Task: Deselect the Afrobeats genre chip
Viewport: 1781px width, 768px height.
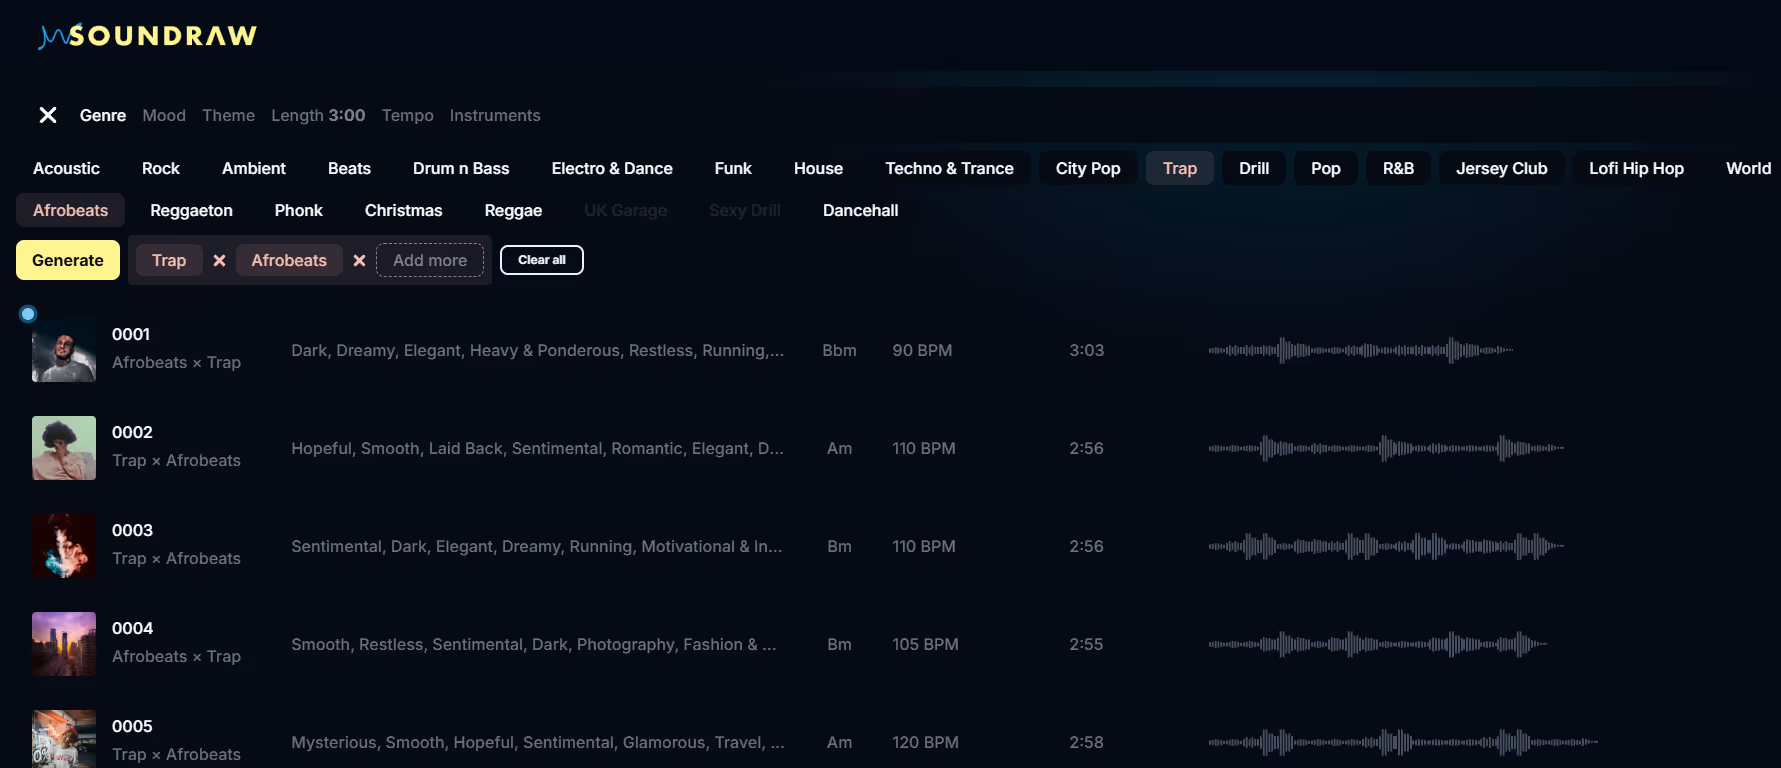Action: click(x=70, y=210)
